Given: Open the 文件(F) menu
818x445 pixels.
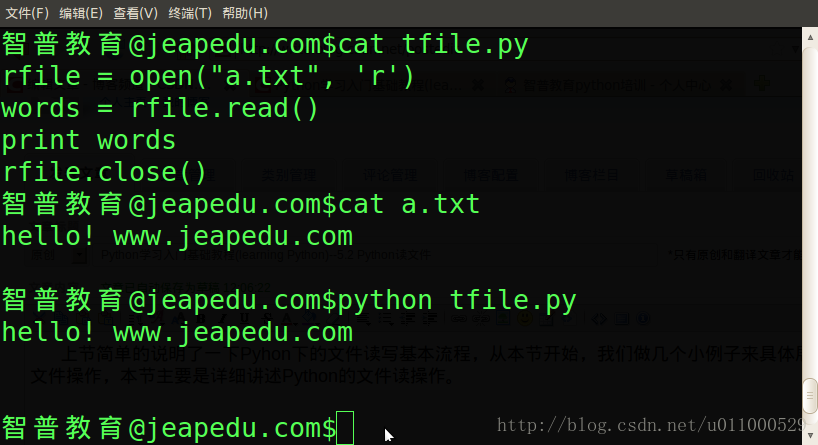Looking at the screenshot, I should (x=27, y=13).
